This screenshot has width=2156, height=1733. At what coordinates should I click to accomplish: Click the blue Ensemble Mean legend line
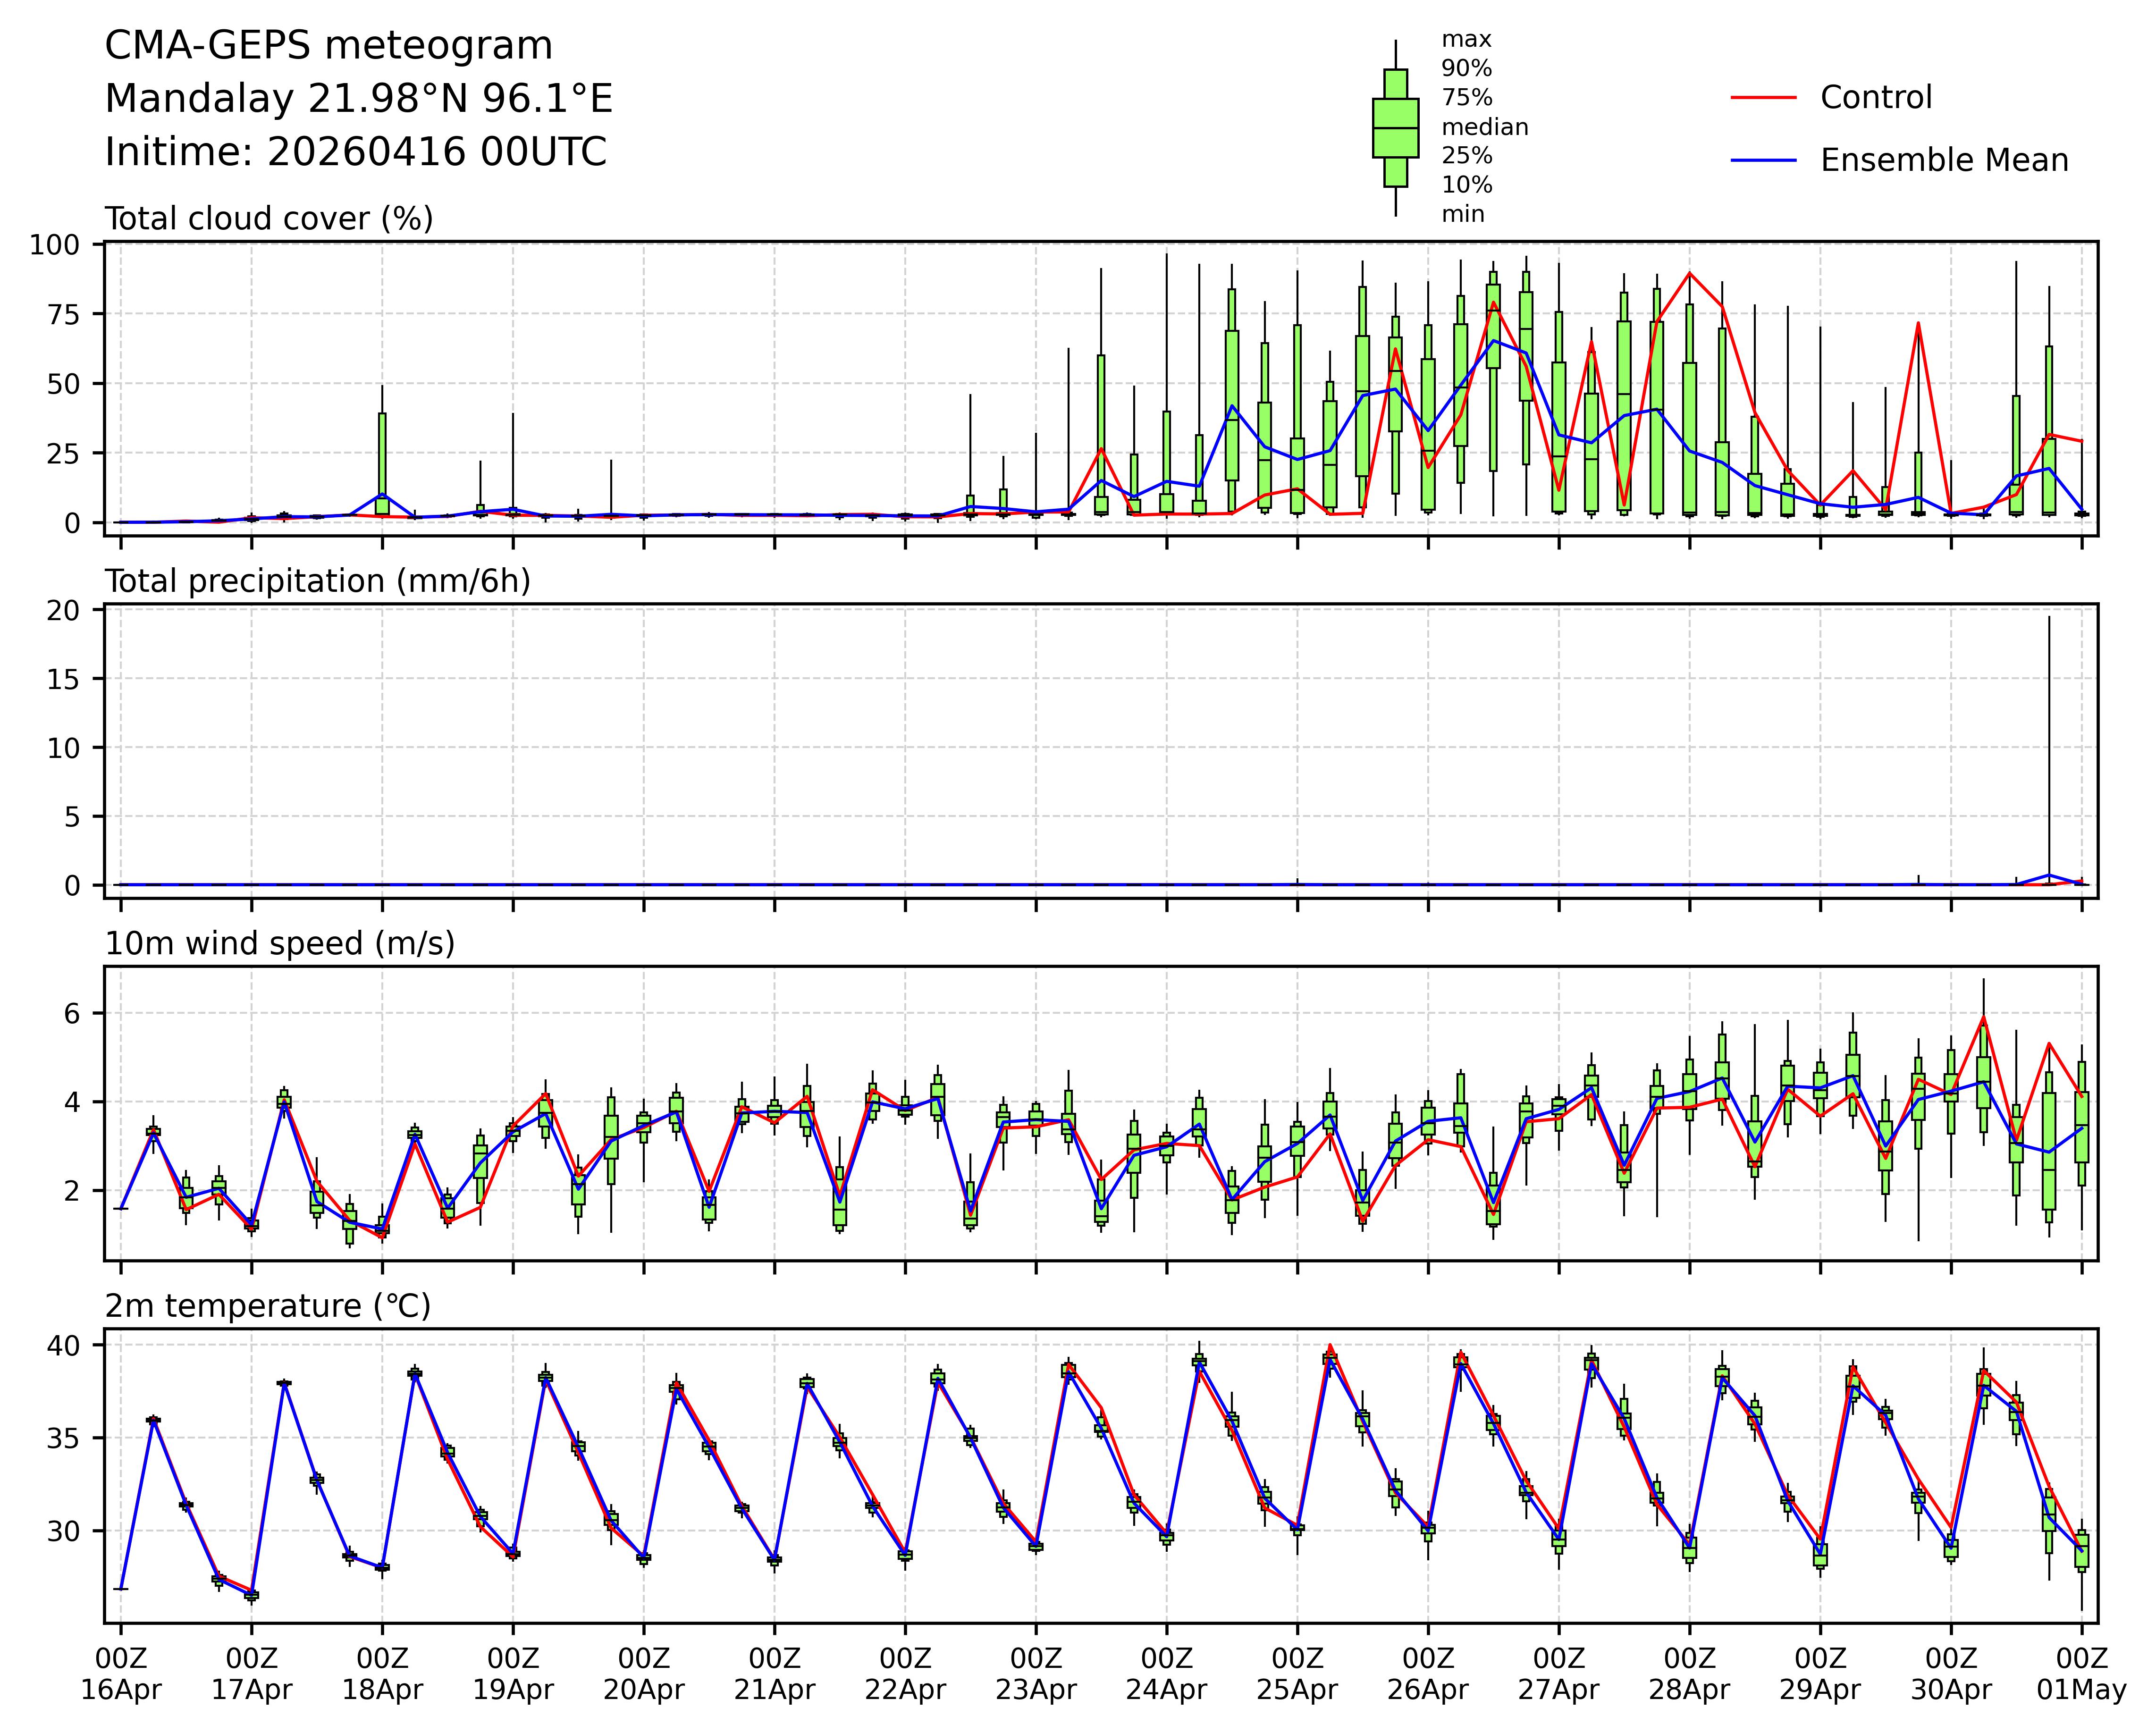coord(1763,160)
